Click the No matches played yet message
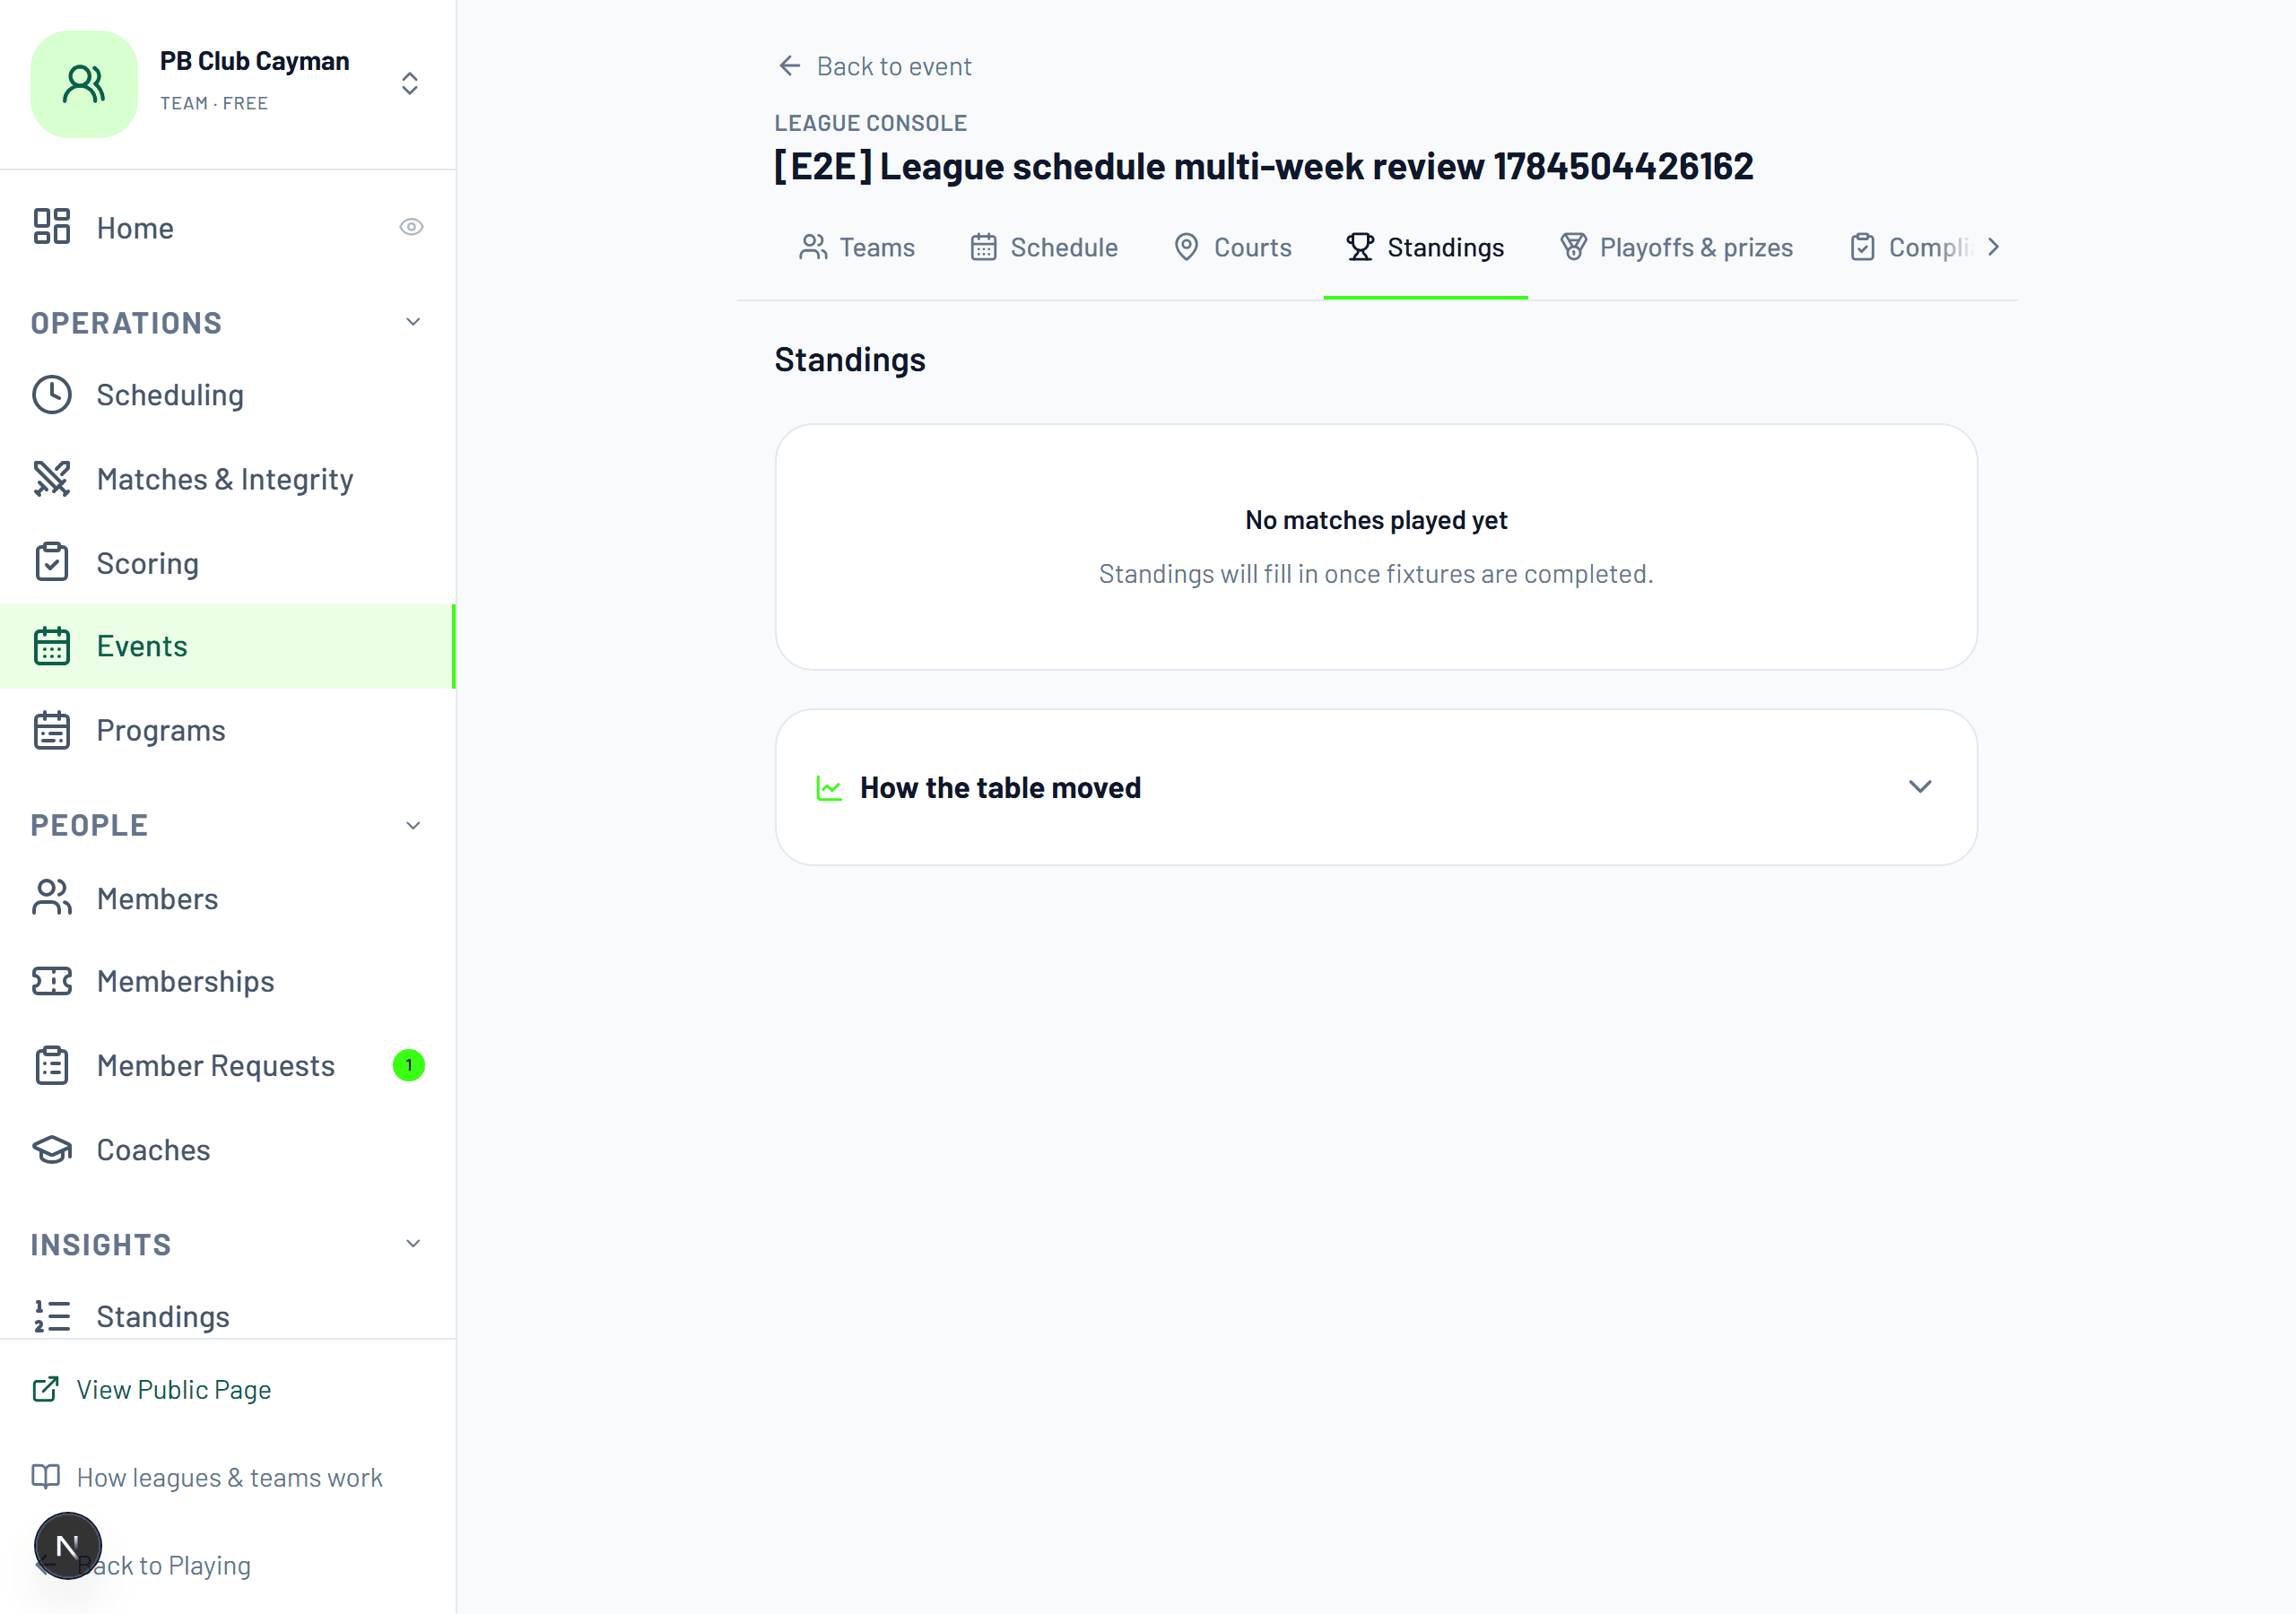This screenshot has width=2296, height=1614. [x=1376, y=520]
